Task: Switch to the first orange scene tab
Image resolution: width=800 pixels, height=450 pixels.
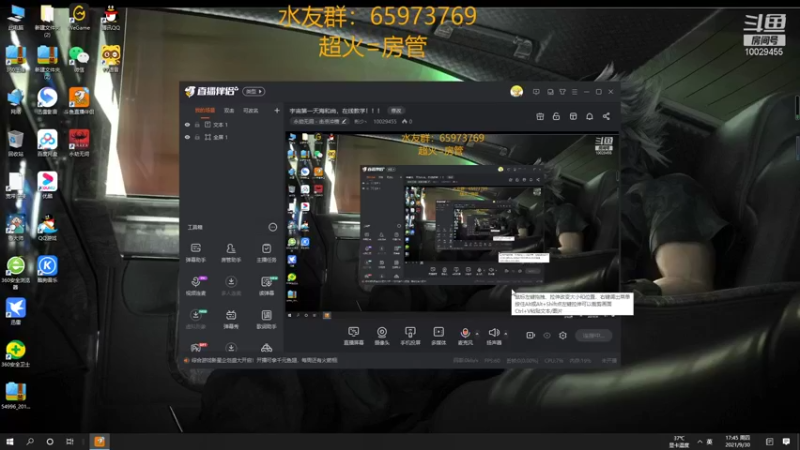Action: tap(205, 110)
